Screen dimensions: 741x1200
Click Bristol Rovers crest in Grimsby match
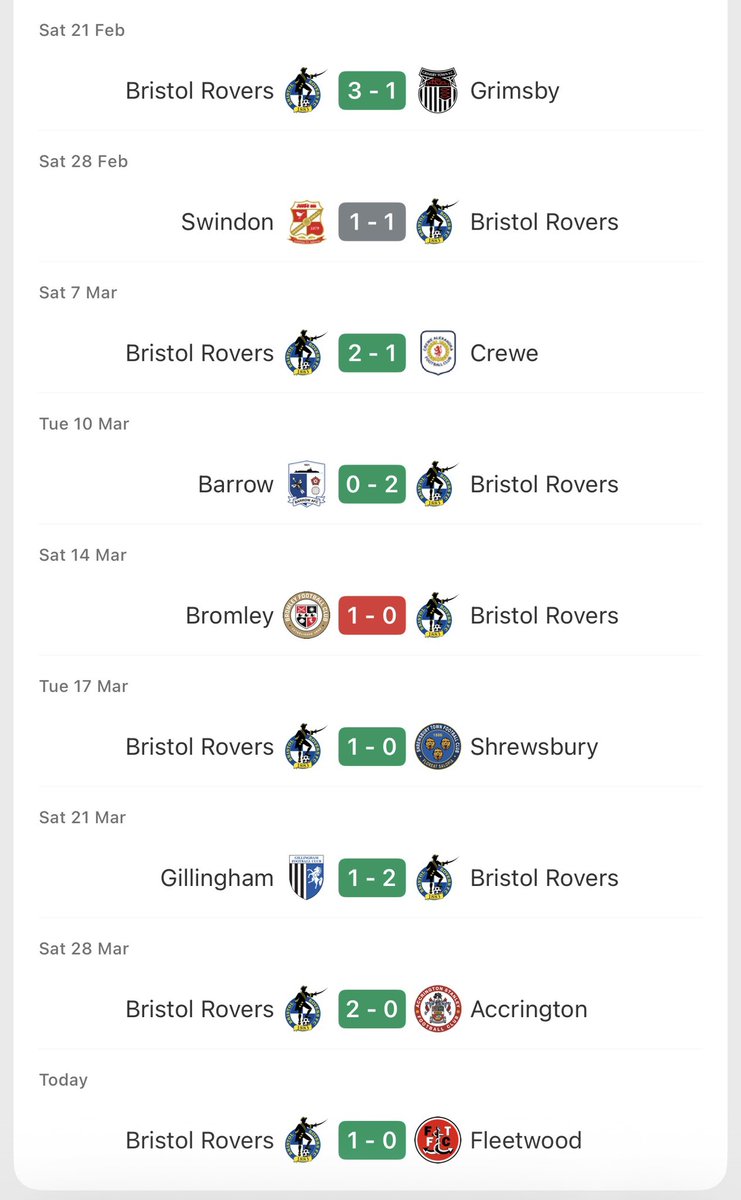click(x=304, y=91)
